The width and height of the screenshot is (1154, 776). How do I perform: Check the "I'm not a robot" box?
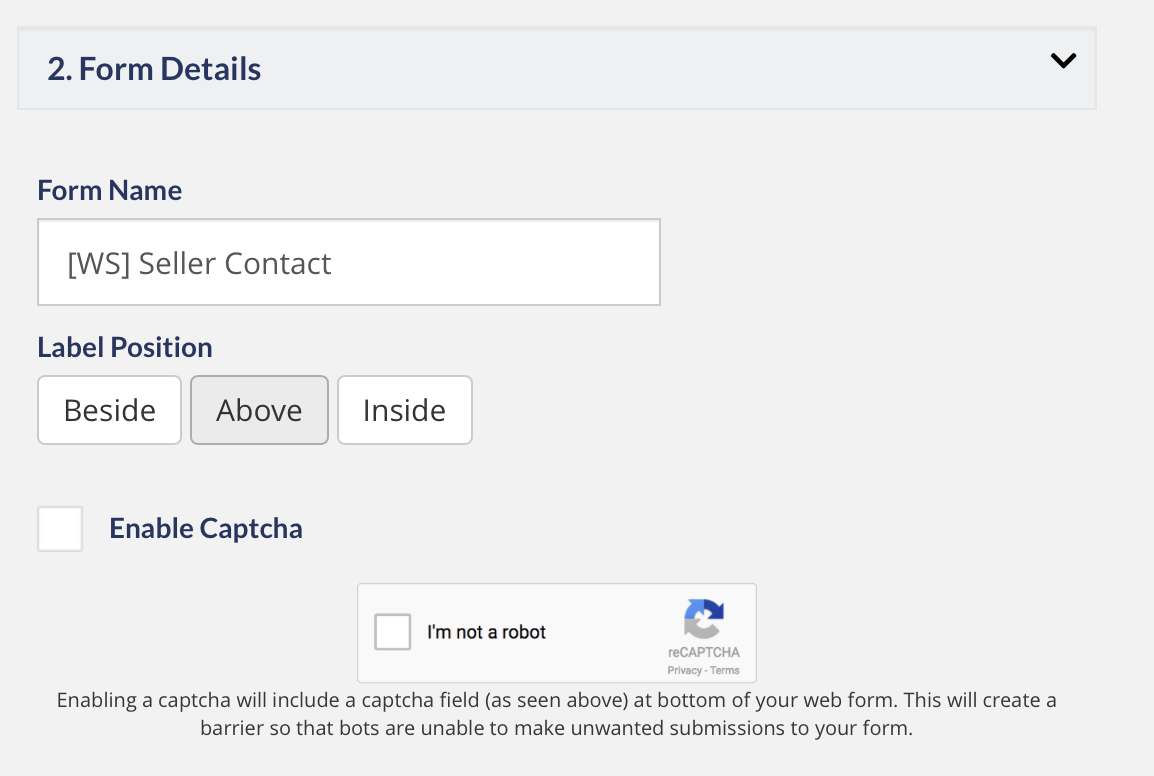392,631
